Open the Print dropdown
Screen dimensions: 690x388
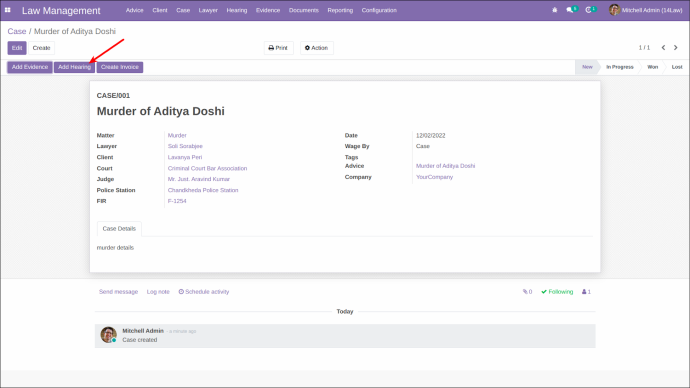click(278, 48)
